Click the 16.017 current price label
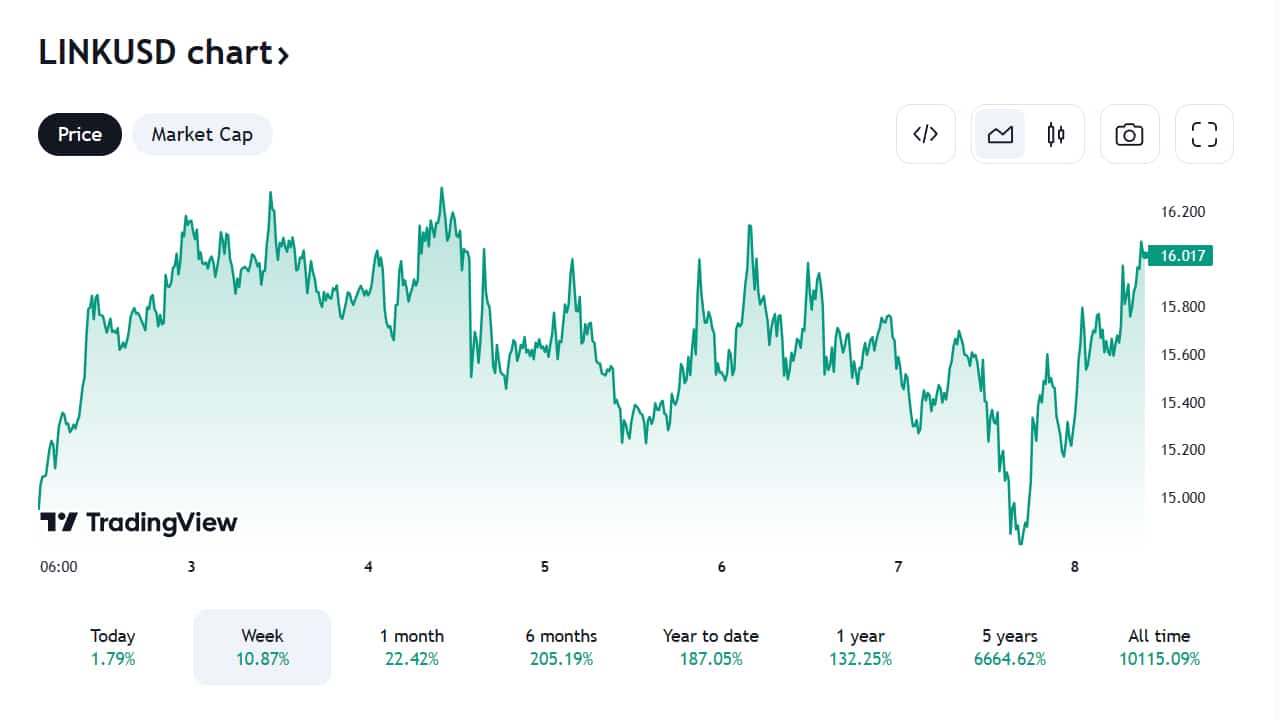The image size is (1280, 720). point(1180,256)
